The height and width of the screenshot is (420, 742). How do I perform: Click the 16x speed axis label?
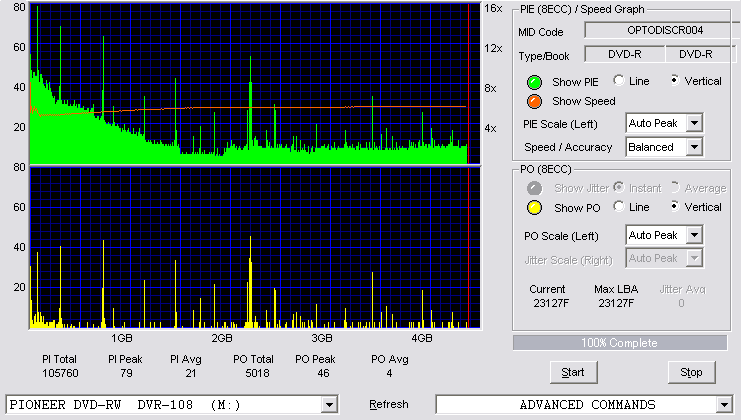click(x=493, y=9)
